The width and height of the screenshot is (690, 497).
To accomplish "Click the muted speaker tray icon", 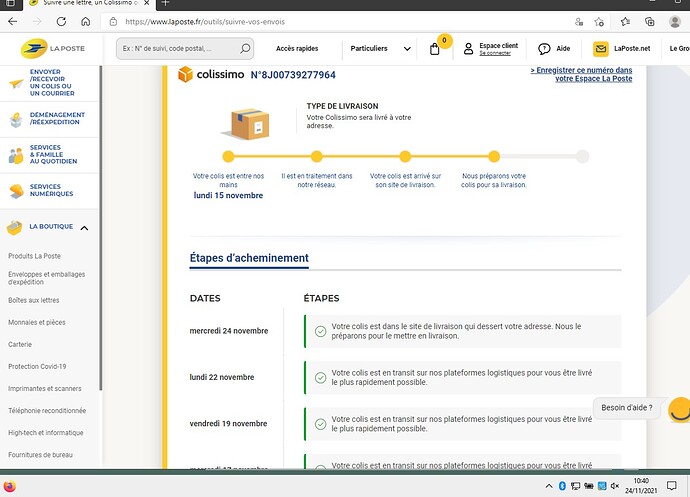I will tap(615, 486).
